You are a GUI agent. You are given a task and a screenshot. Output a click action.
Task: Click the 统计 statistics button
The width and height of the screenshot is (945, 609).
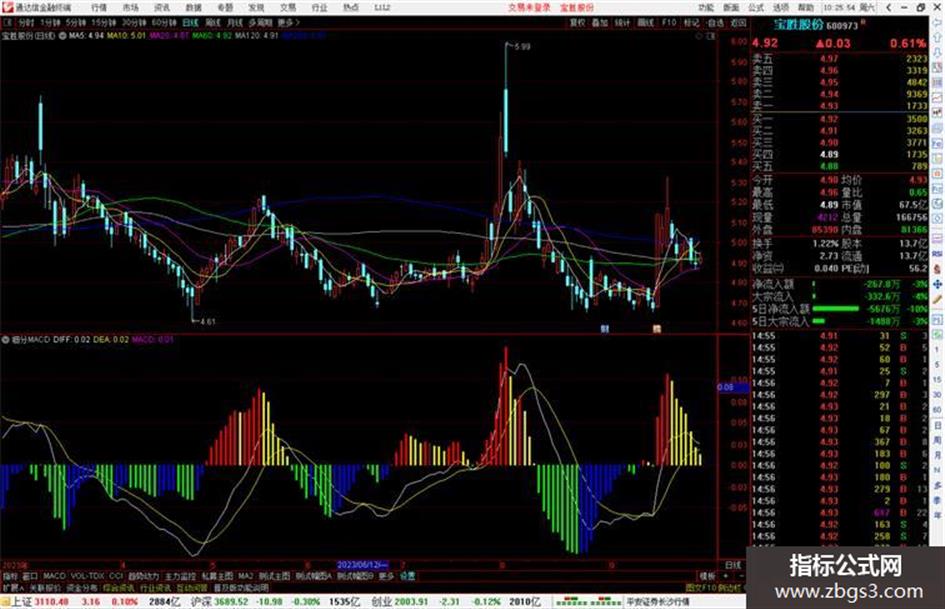point(622,22)
